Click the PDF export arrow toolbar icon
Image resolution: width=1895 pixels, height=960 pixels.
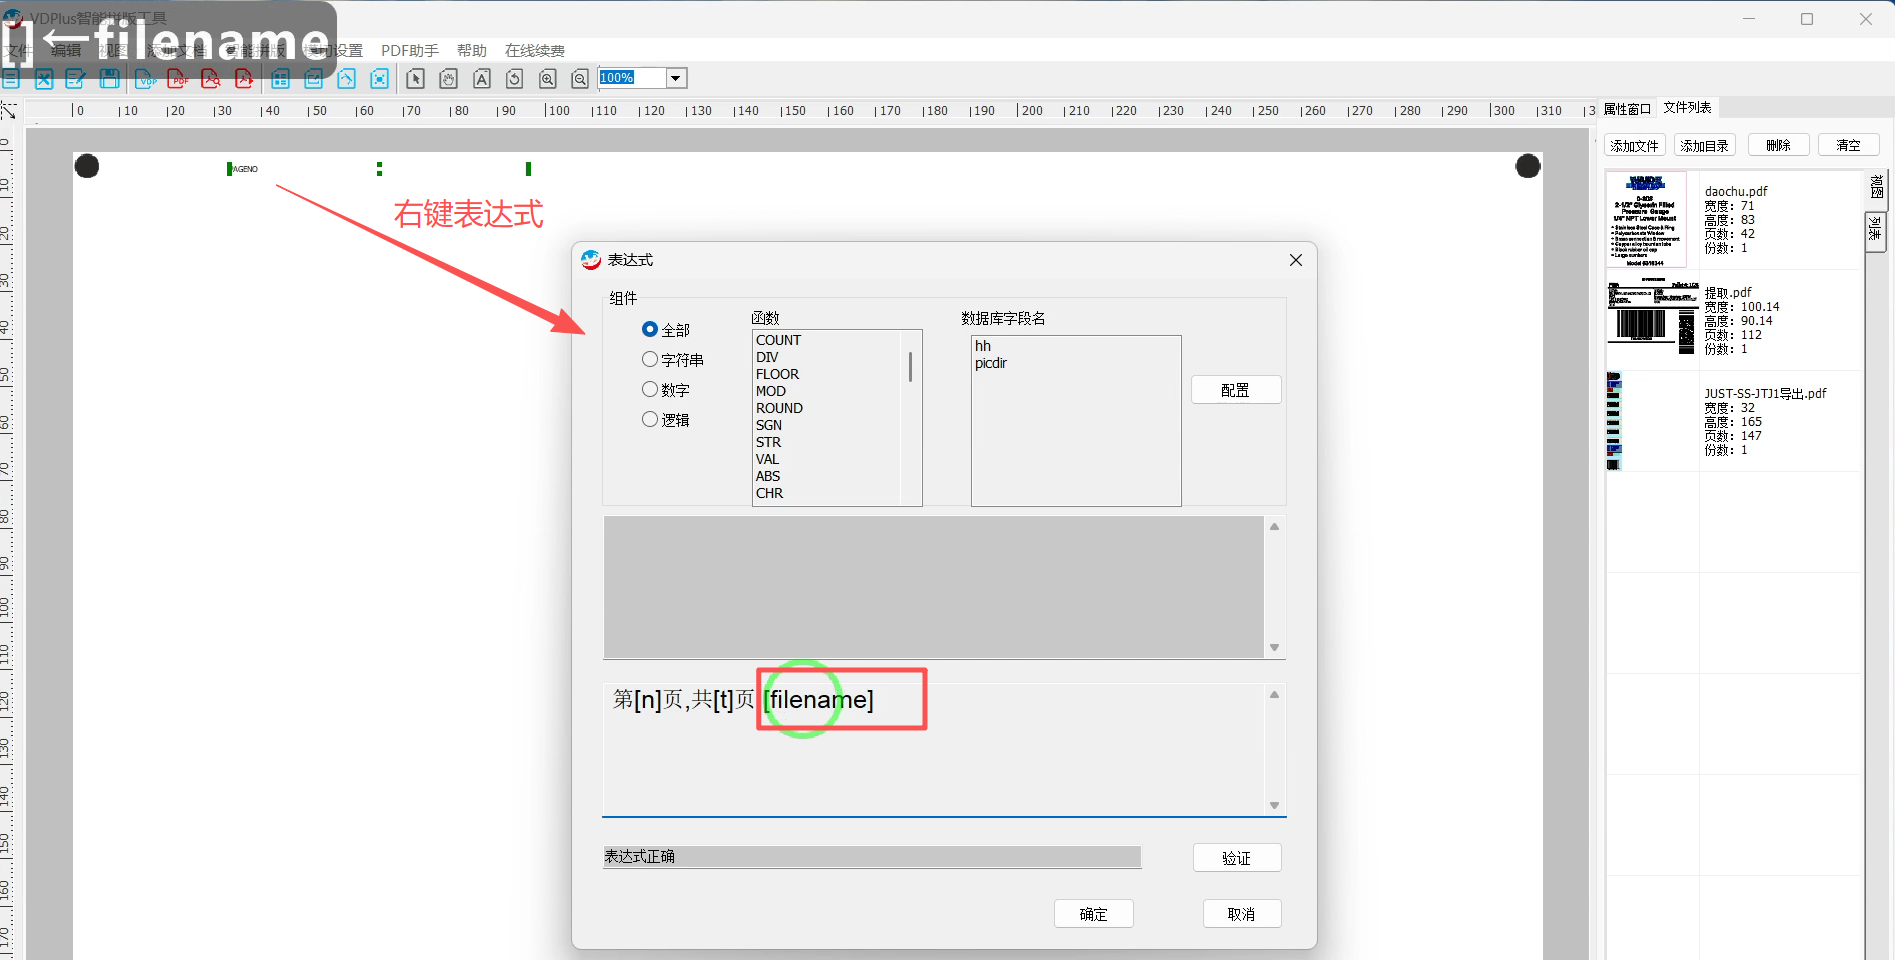click(244, 79)
